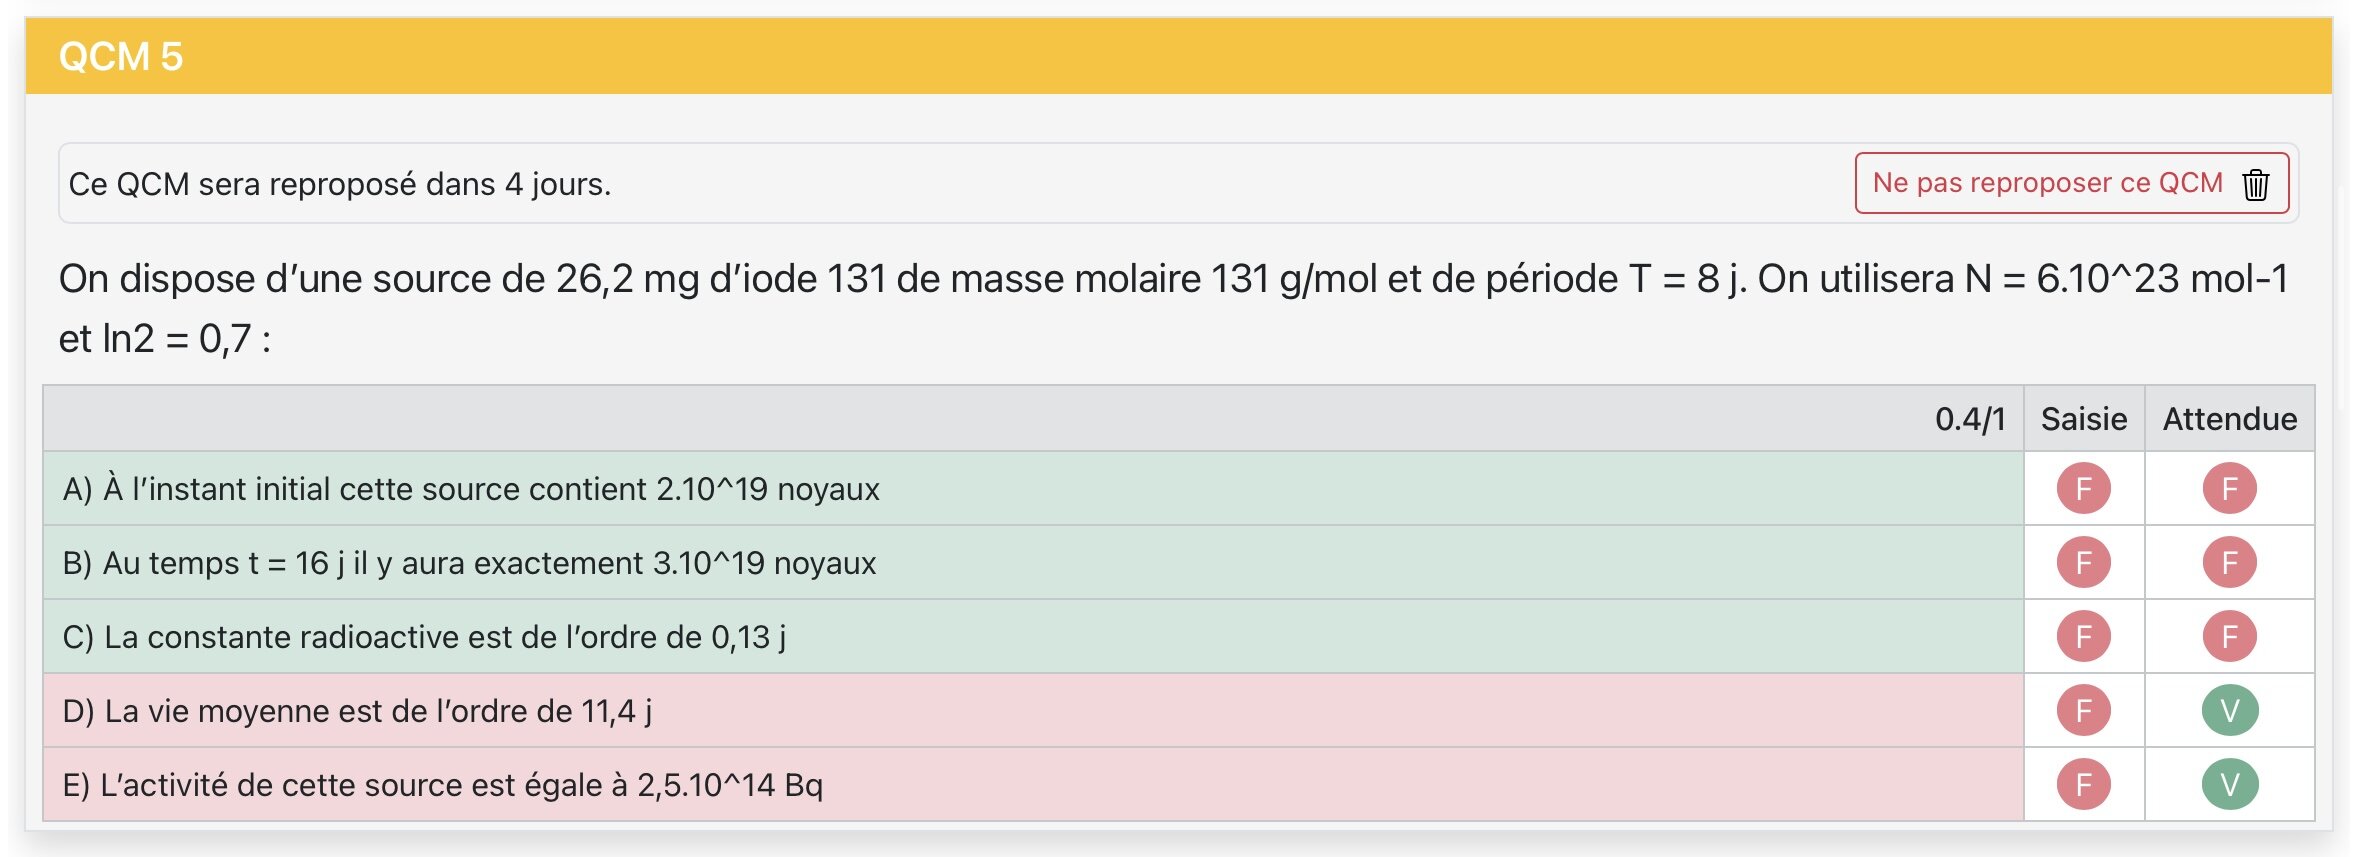The width and height of the screenshot is (2359, 857).
Task: Click 'Ne pas reproposer ce QCM' button
Action: [2047, 183]
